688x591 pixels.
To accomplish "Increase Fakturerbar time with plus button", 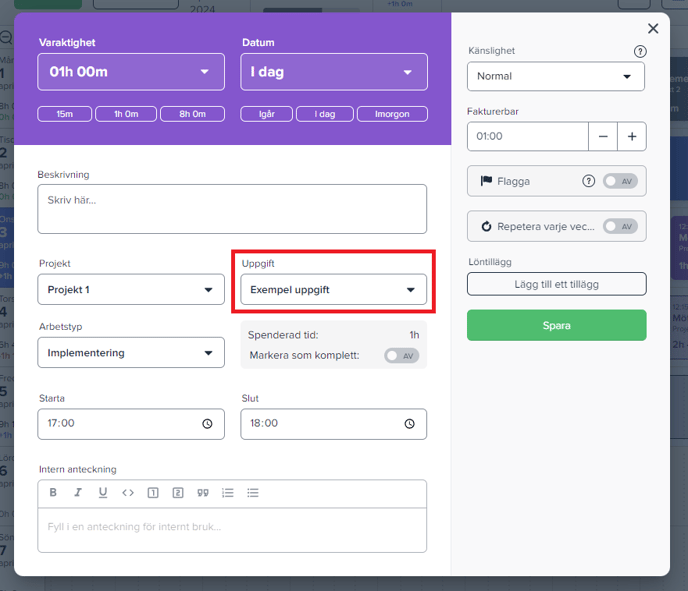I will pos(632,136).
